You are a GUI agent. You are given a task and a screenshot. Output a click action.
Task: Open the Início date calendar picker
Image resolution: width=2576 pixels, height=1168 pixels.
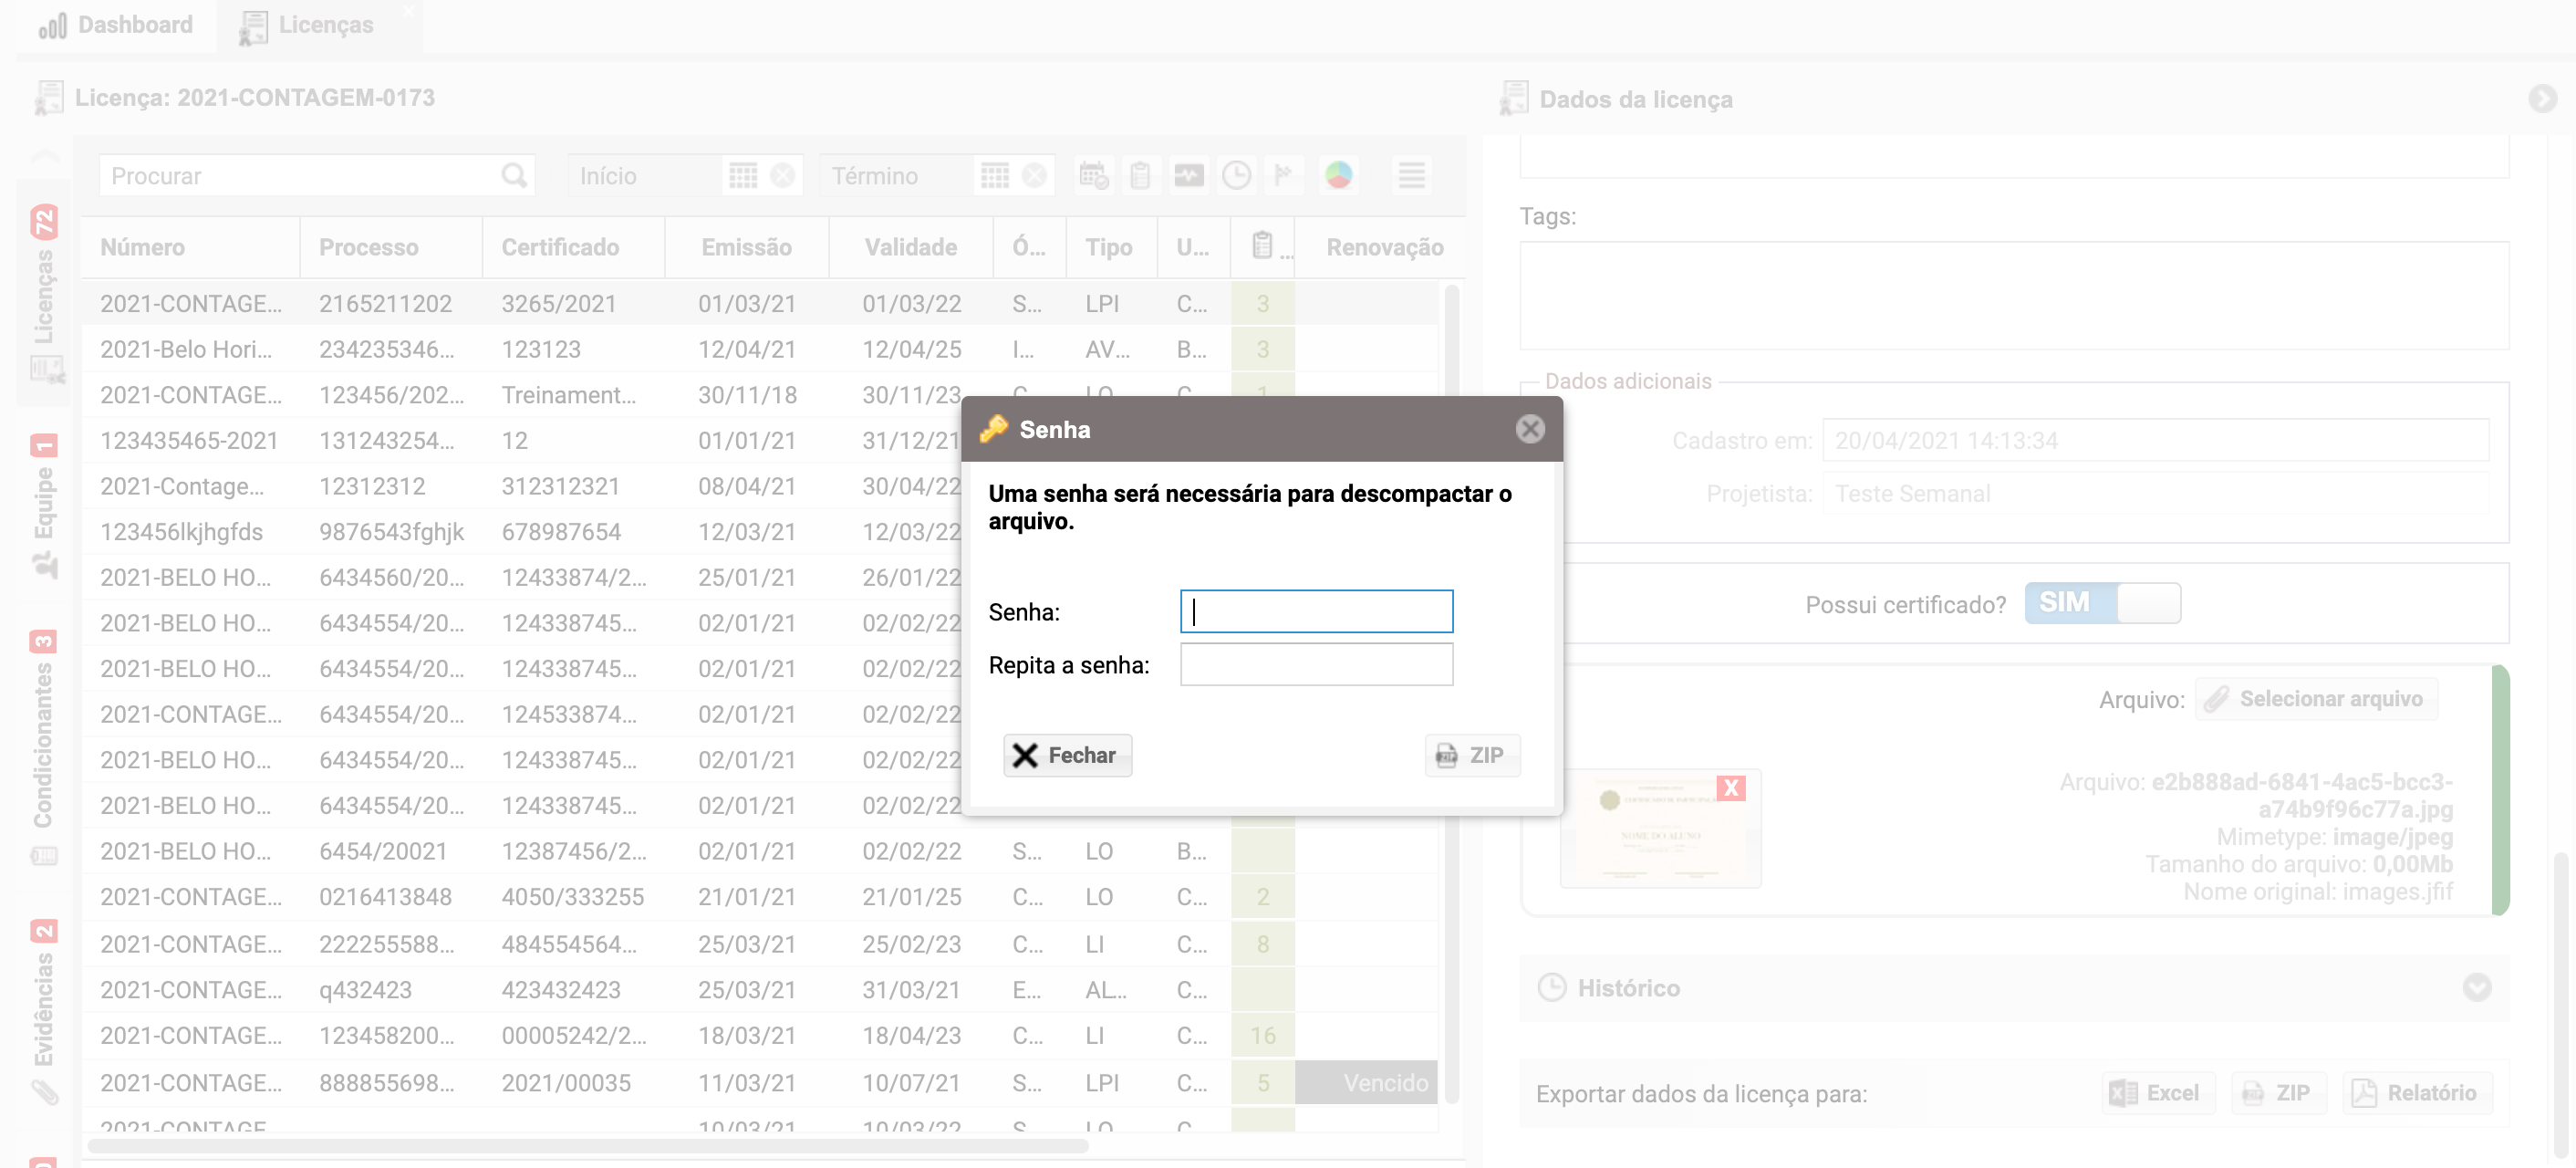(x=743, y=176)
